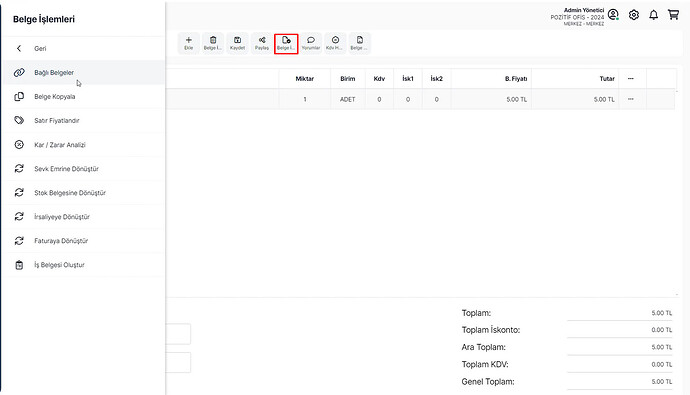Click the trash can delete icon
The image size is (690, 395).
[x=213, y=43]
